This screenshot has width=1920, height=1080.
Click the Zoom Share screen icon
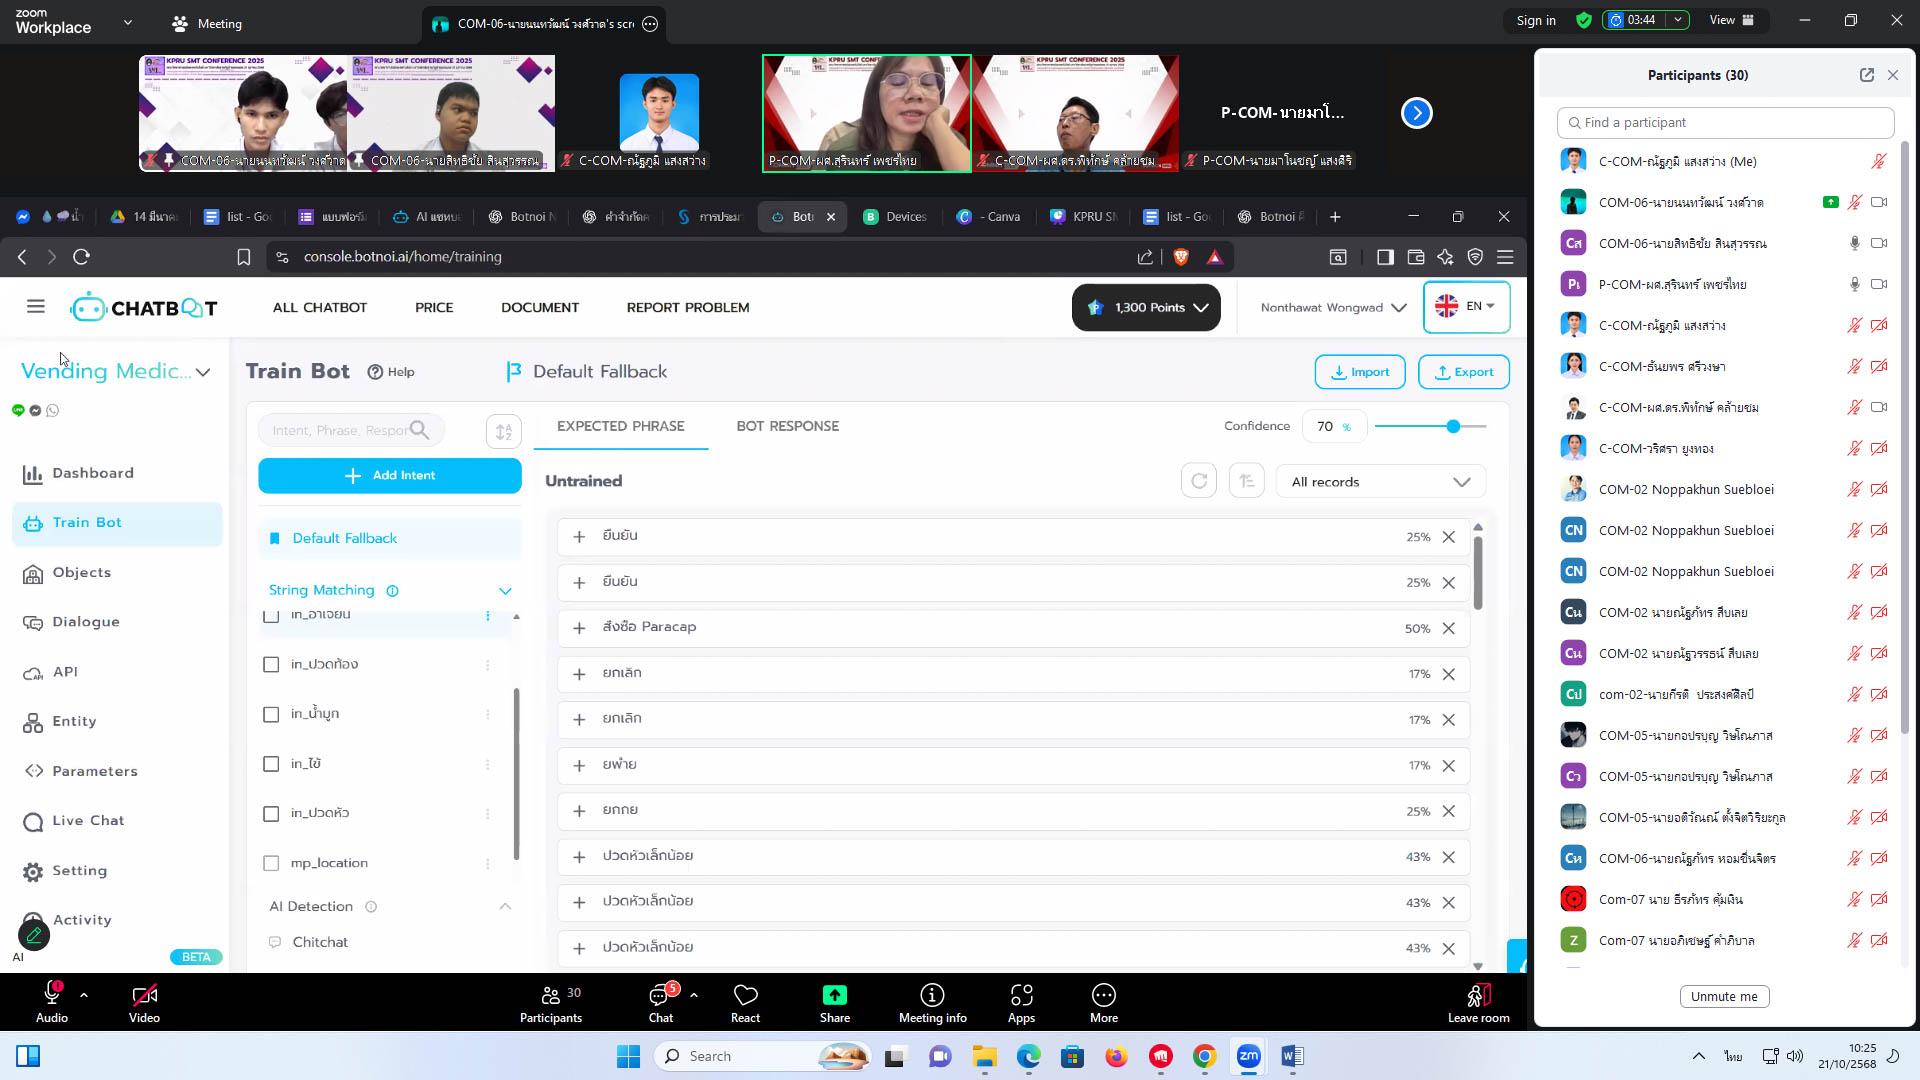coord(834,996)
